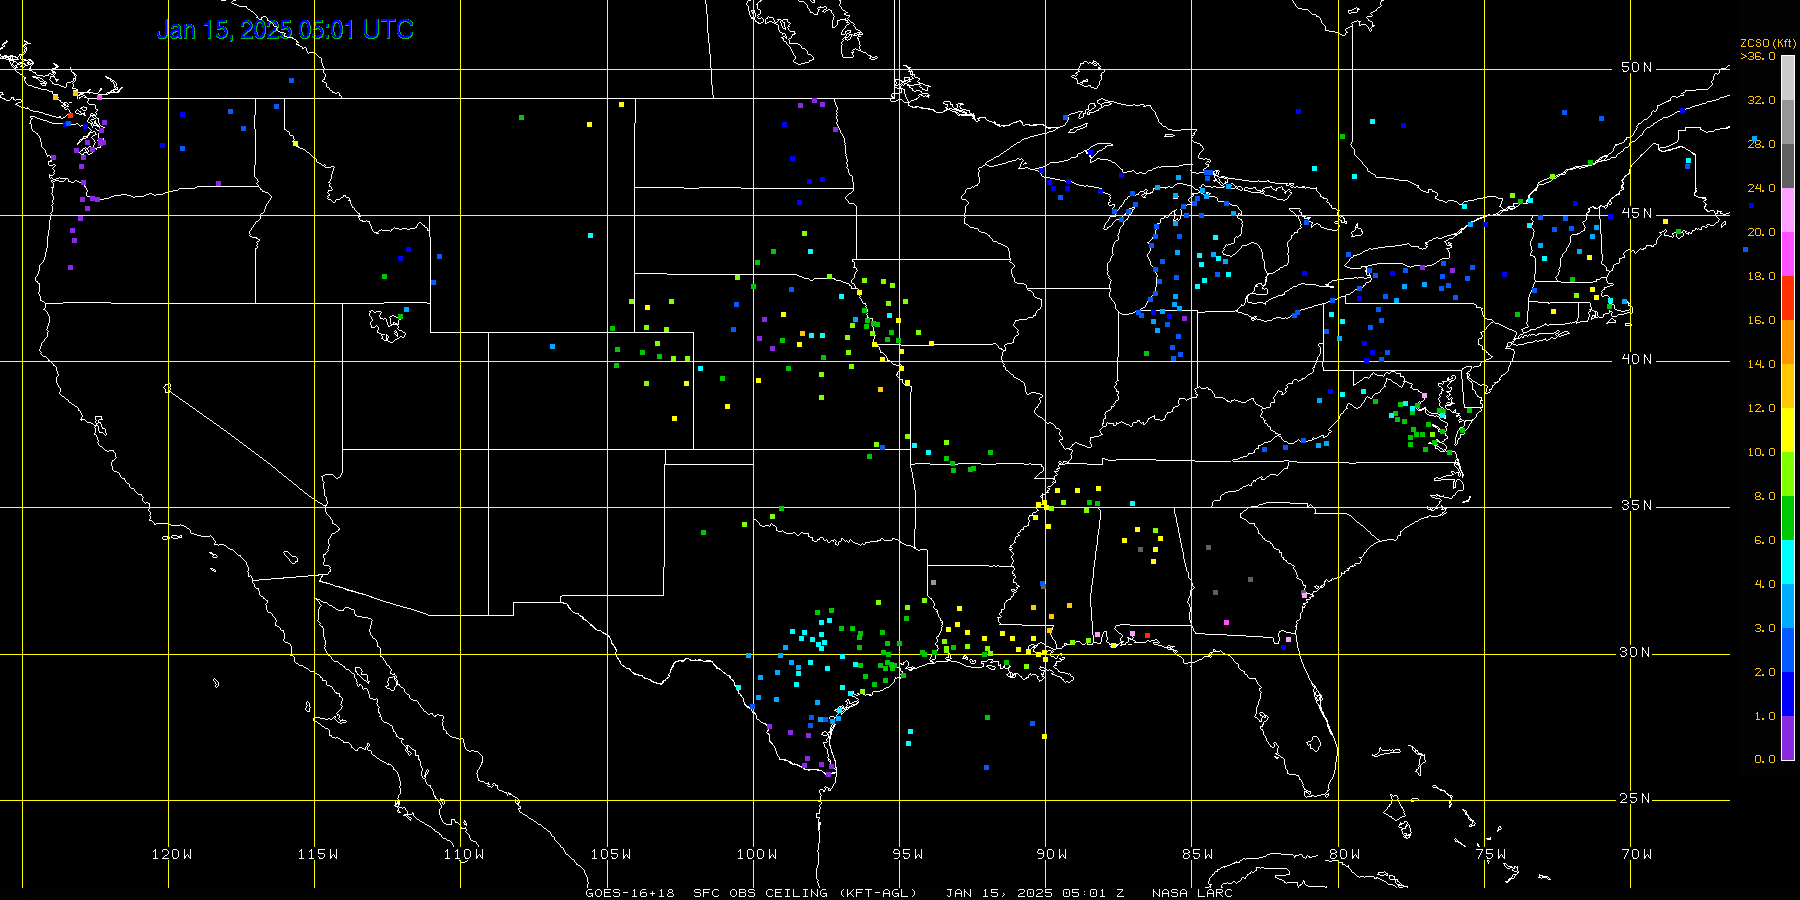This screenshot has height=900, width=1800.
Task: Click the 105W longitude label
Action: (611, 854)
